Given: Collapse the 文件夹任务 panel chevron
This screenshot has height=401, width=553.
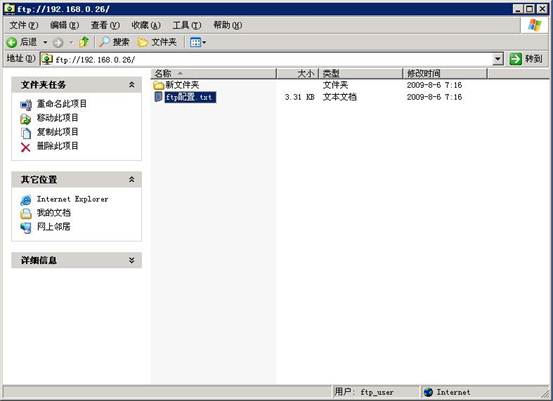Looking at the screenshot, I should (132, 85).
